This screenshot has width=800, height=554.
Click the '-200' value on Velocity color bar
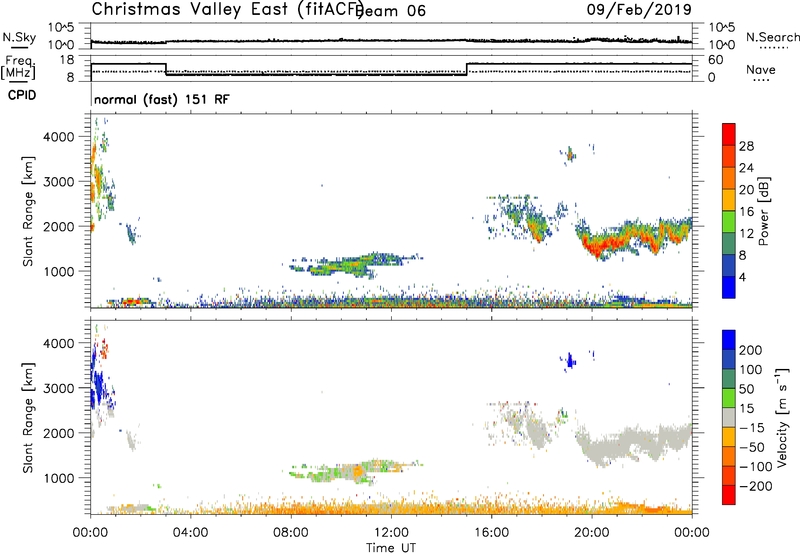pyautogui.click(x=755, y=486)
